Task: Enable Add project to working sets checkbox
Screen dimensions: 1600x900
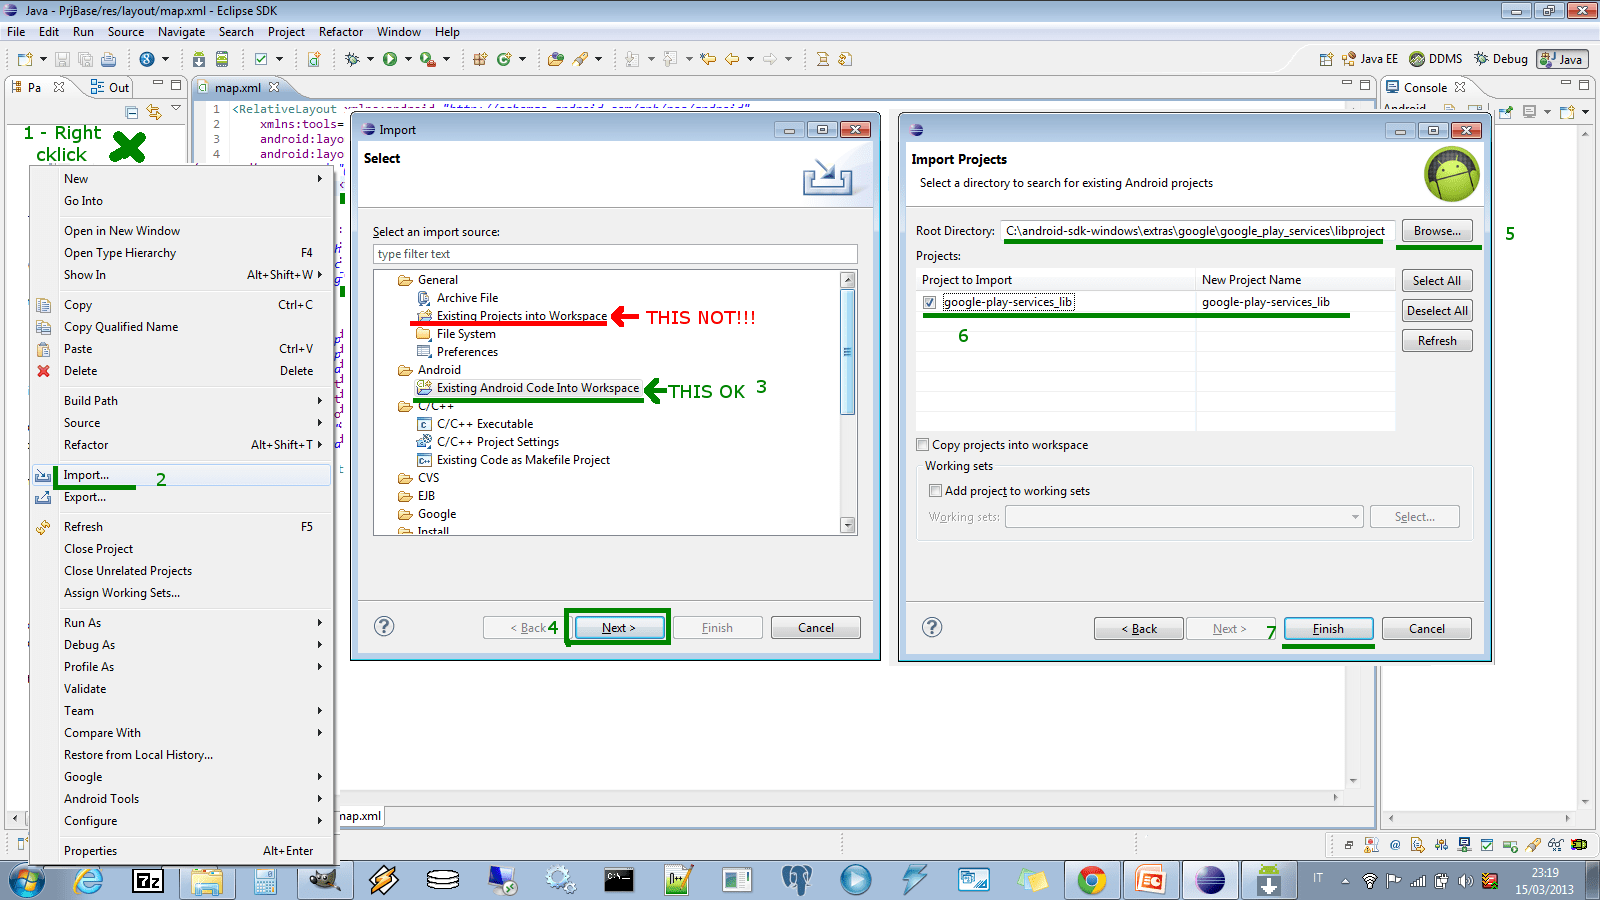Action: [936, 491]
